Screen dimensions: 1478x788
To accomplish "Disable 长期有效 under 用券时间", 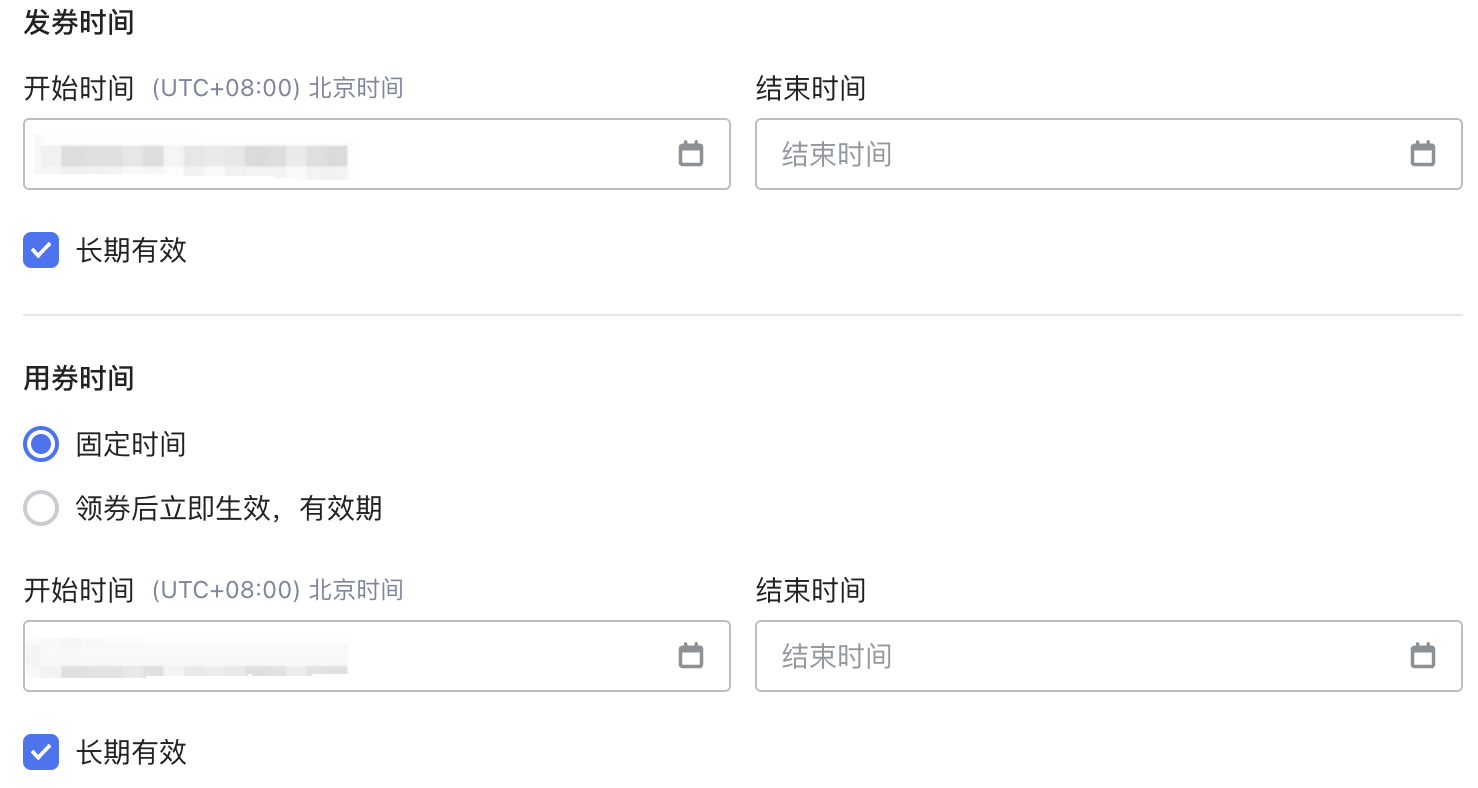I will 41,752.
